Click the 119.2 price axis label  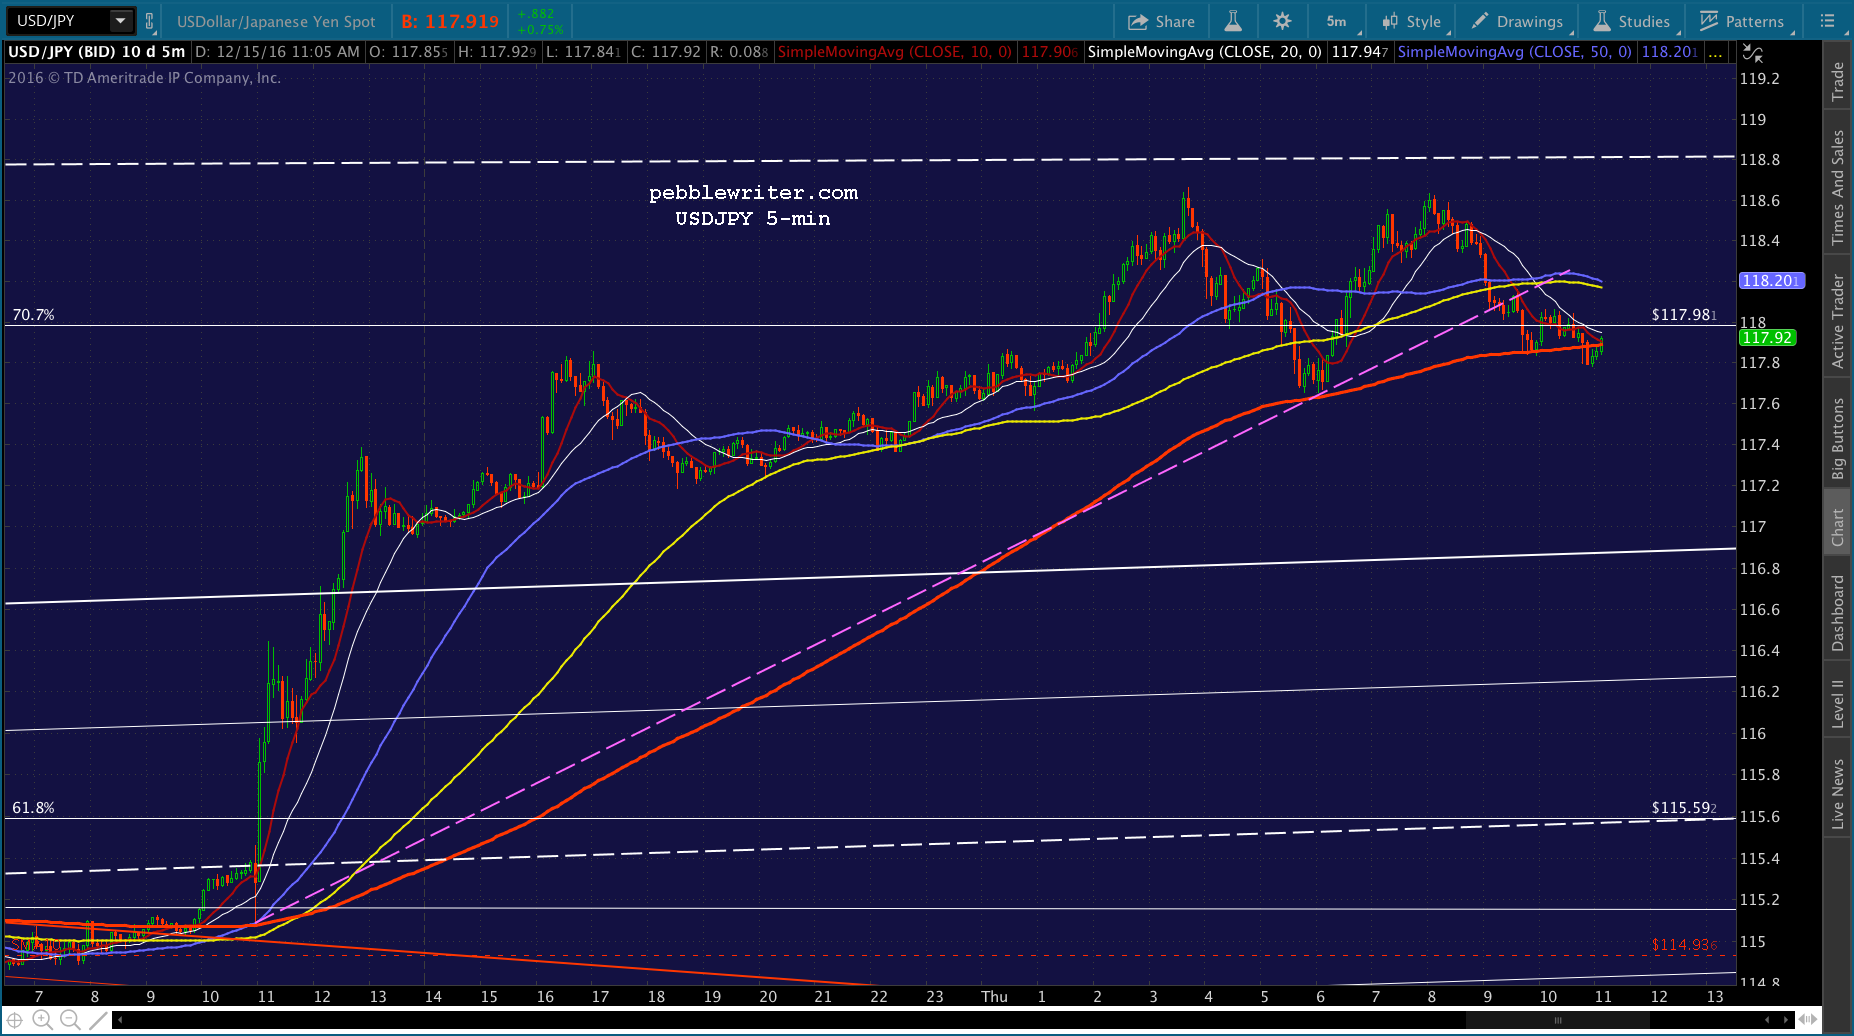coord(1760,79)
